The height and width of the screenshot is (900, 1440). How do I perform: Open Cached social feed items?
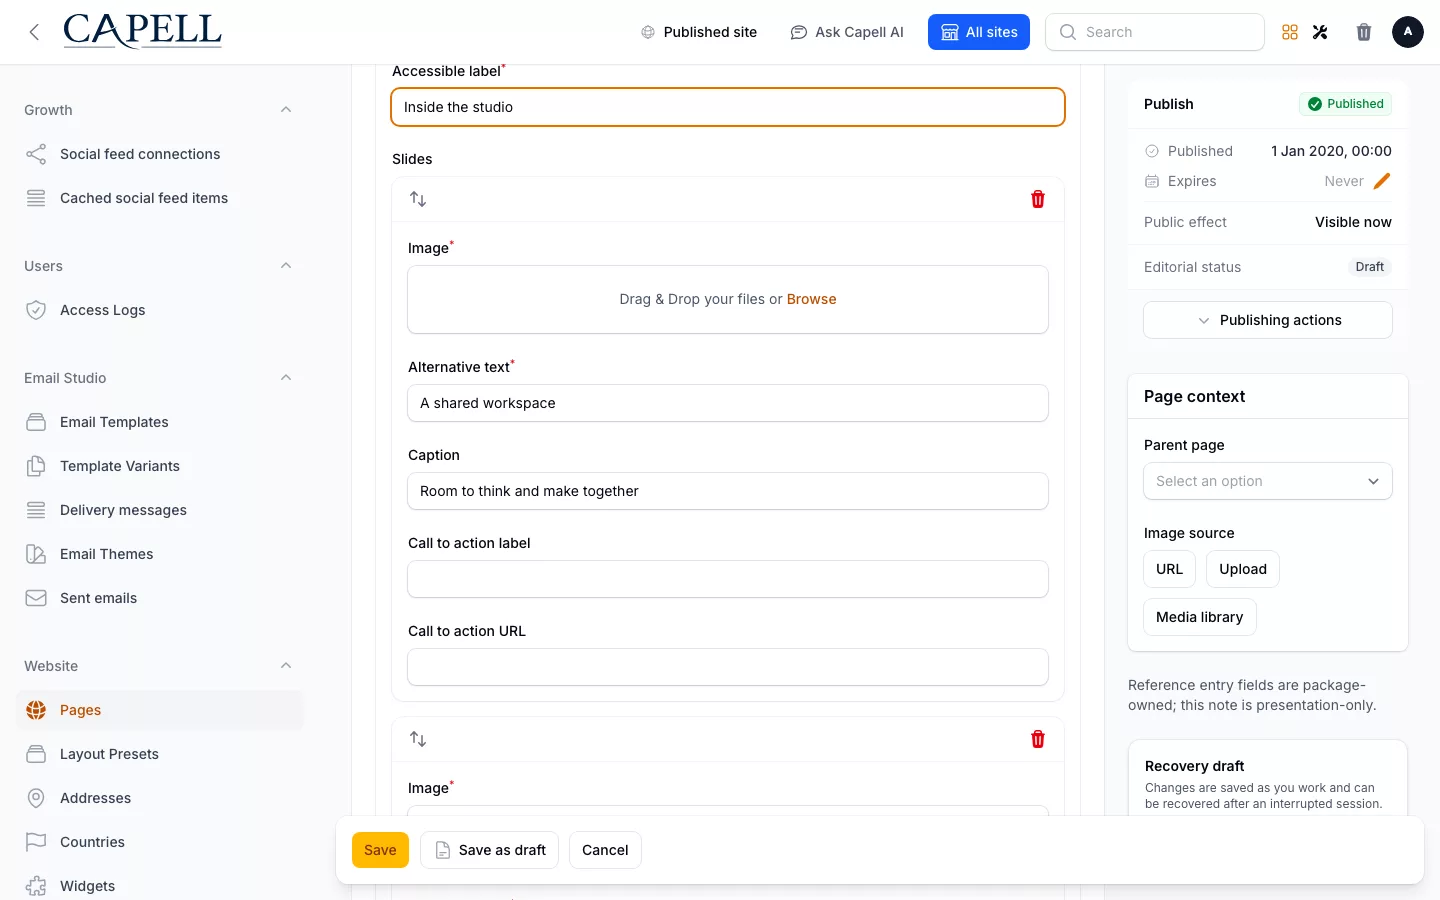(x=160, y=198)
